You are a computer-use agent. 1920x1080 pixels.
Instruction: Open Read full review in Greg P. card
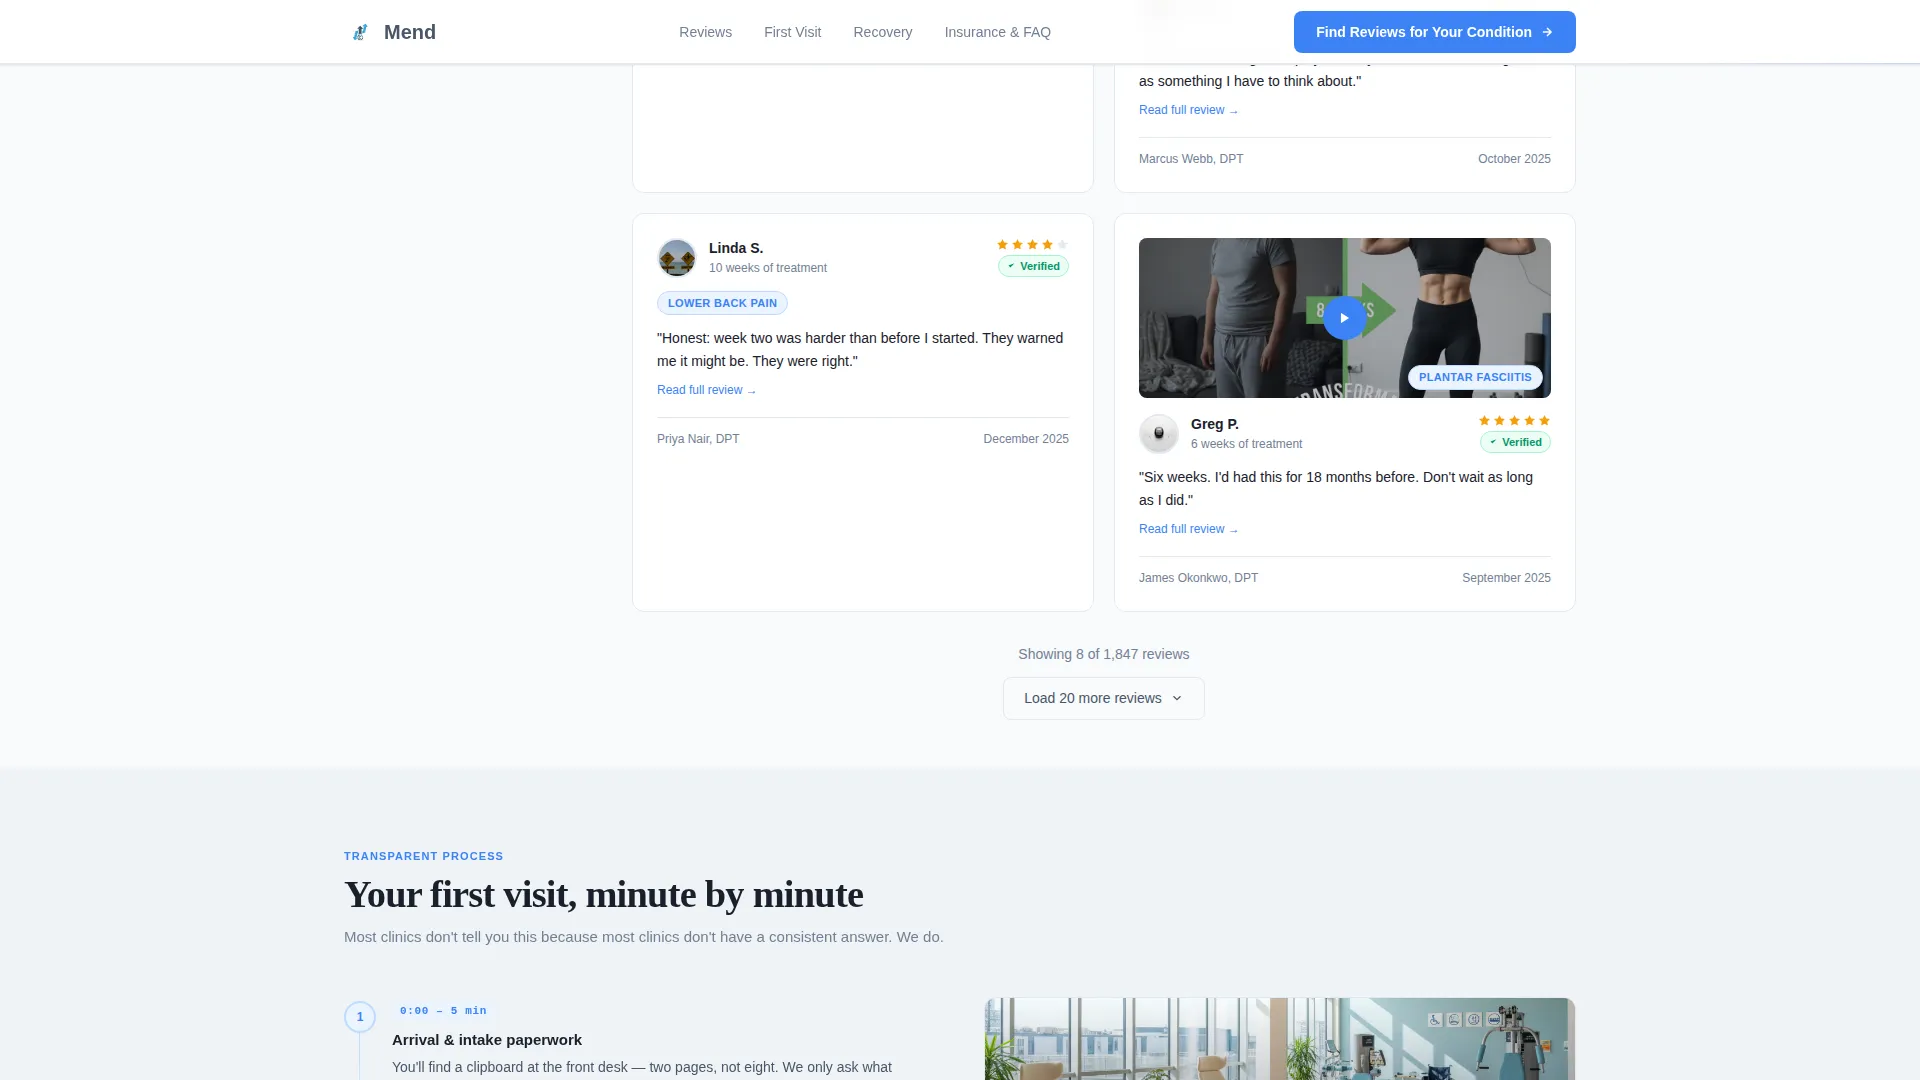point(1188,529)
